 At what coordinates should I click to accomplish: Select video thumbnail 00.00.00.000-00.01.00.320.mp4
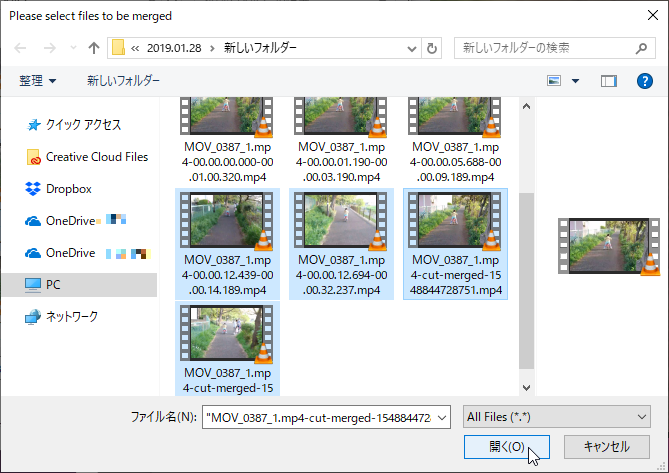point(227,116)
